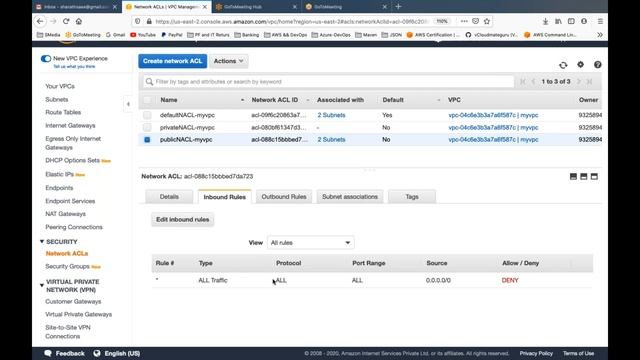Maximize details pane with full layout icon
The width and height of the screenshot is (640, 360).
click(x=594, y=176)
